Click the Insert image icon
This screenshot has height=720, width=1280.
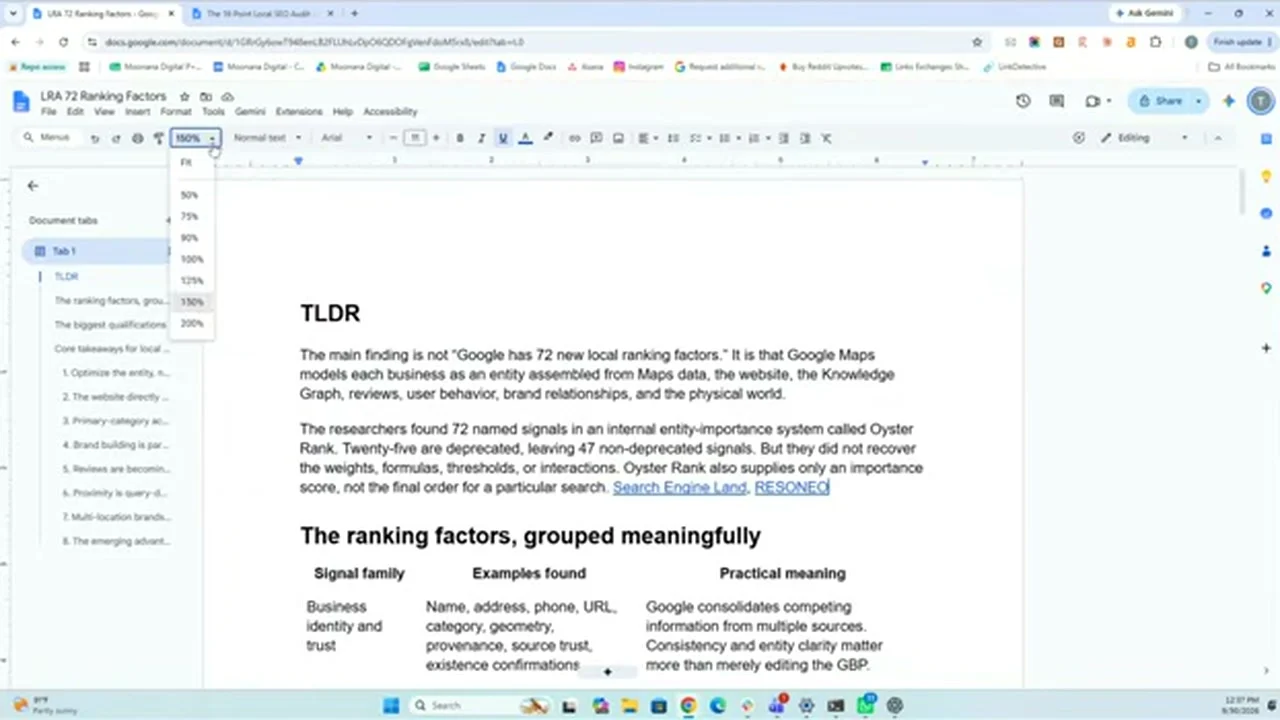618,138
